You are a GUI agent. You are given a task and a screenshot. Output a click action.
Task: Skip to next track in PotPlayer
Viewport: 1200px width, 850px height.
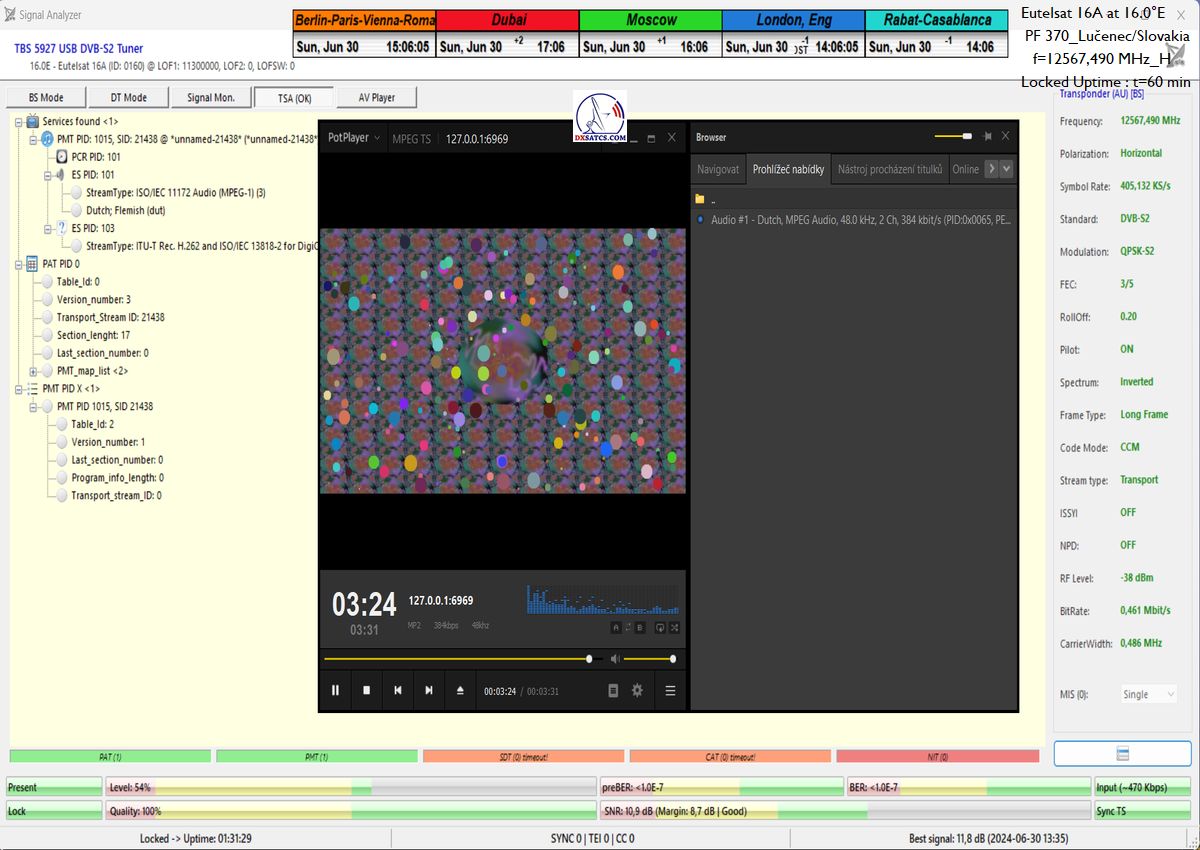coord(429,690)
